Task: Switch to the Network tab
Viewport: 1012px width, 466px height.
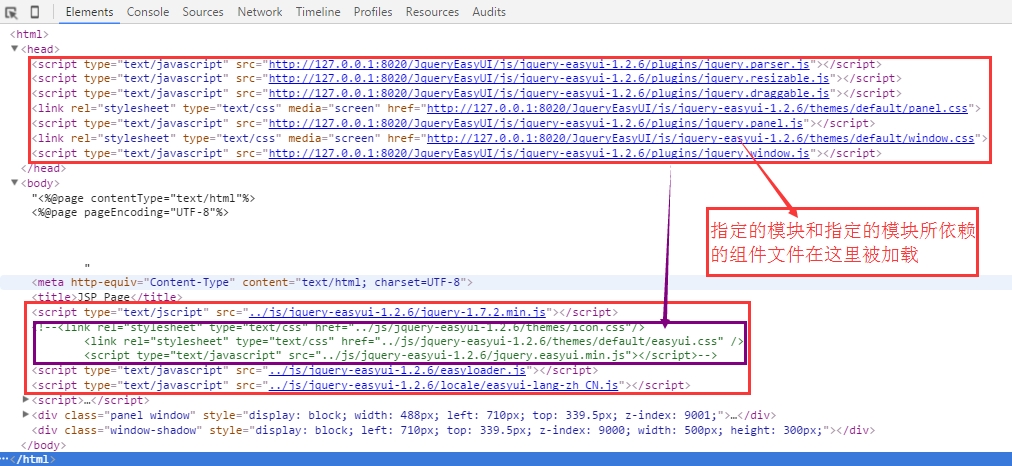Action: (x=259, y=12)
